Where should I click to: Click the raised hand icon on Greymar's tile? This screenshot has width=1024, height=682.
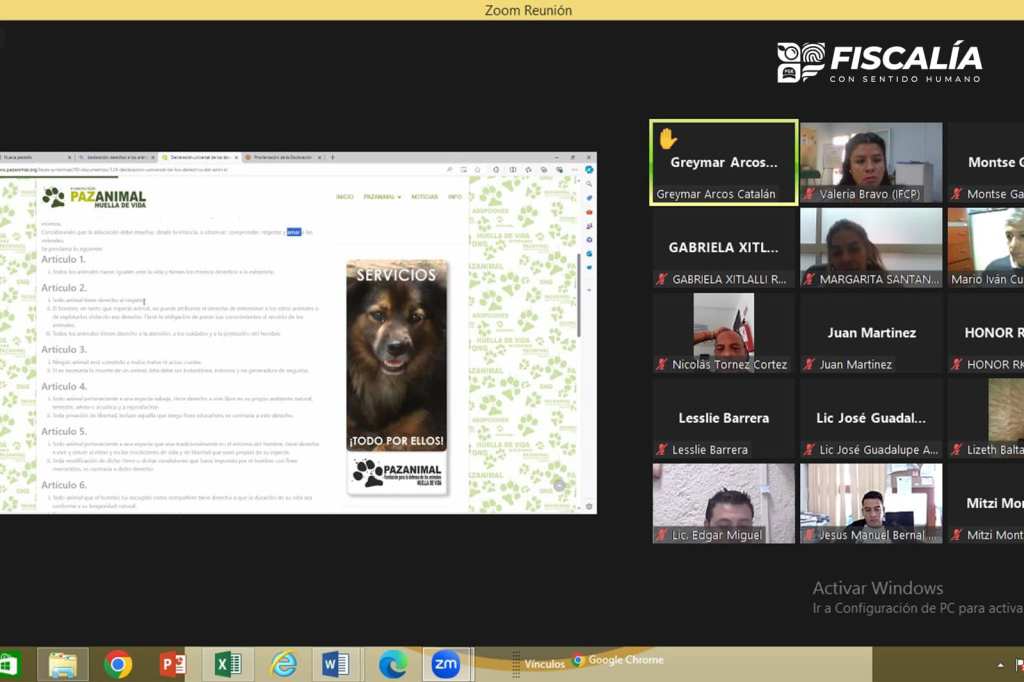(667, 138)
